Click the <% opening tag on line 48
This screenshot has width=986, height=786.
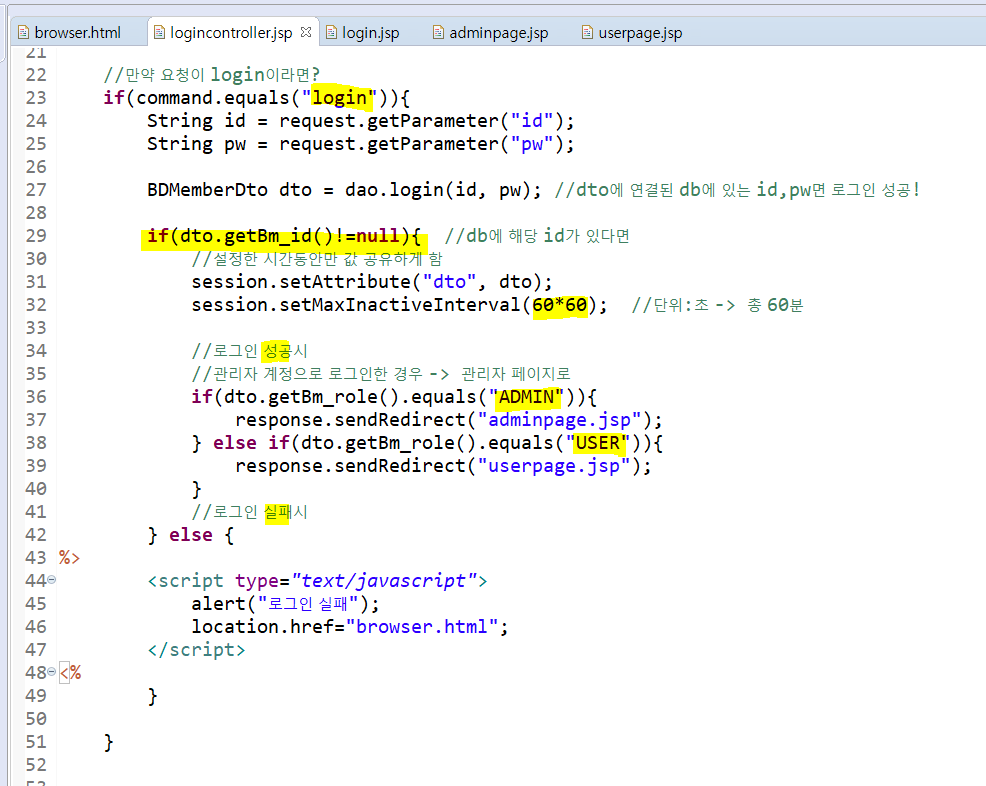70,673
